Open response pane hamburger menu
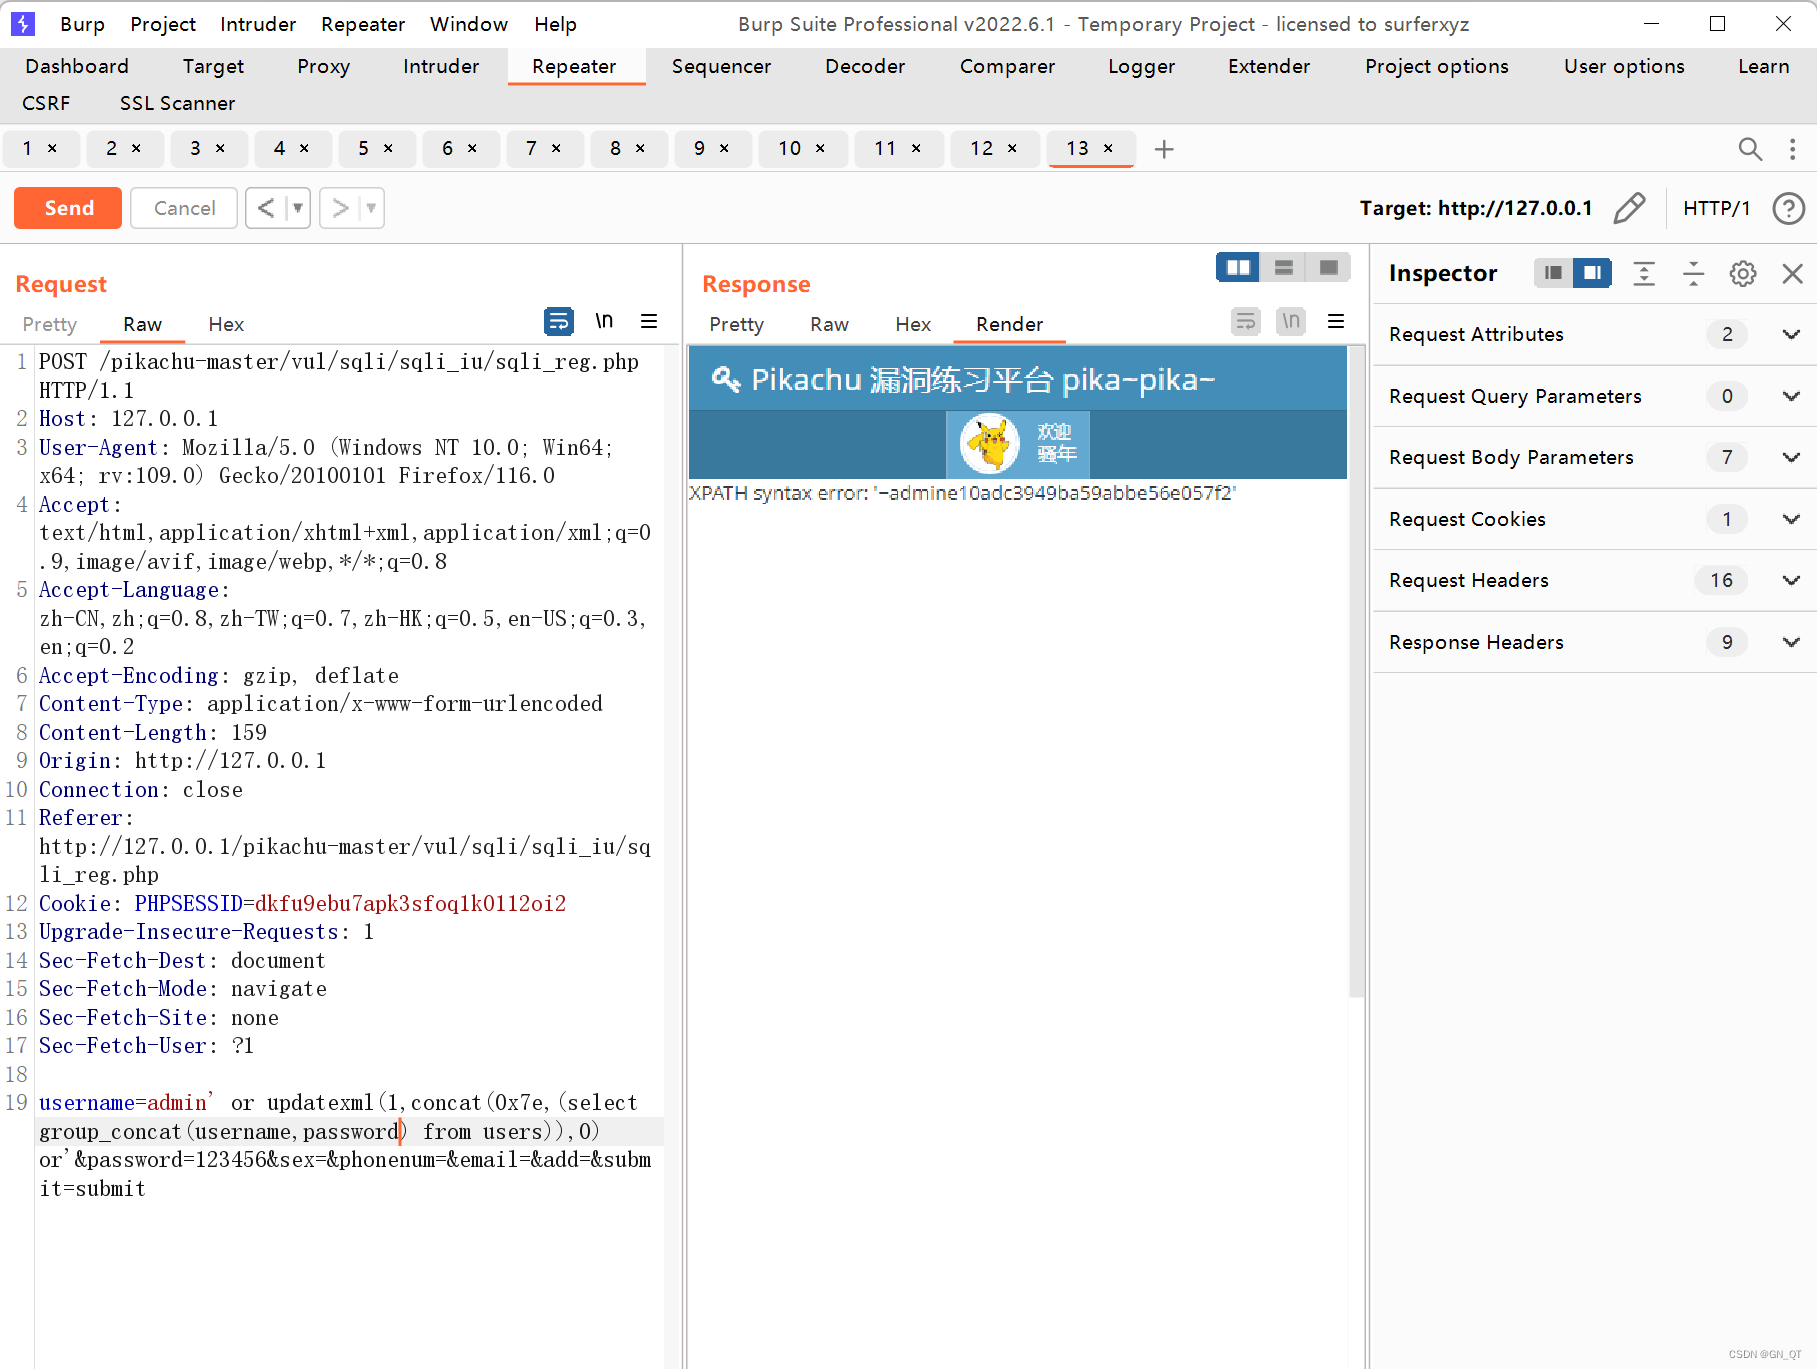1817x1369 pixels. [1336, 321]
